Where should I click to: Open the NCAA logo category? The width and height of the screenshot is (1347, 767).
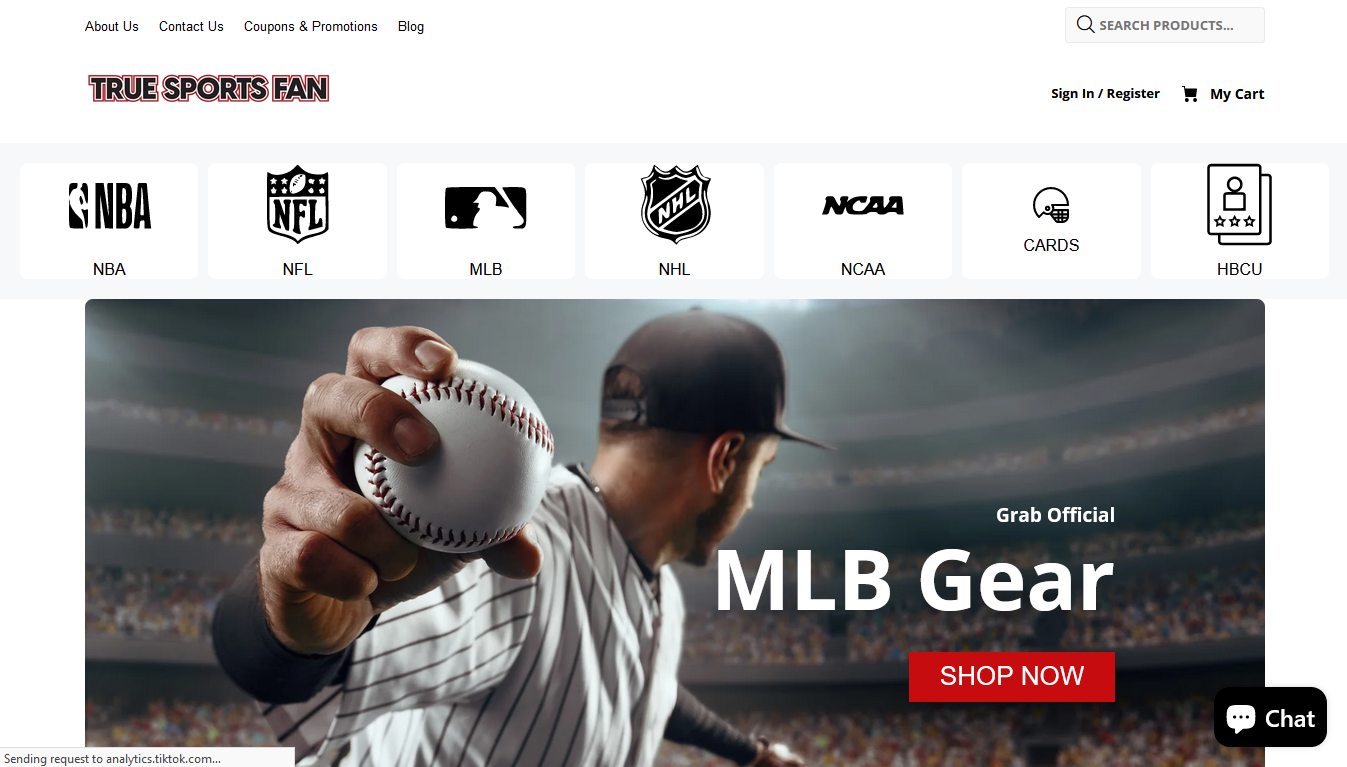click(x=863, y=205)
